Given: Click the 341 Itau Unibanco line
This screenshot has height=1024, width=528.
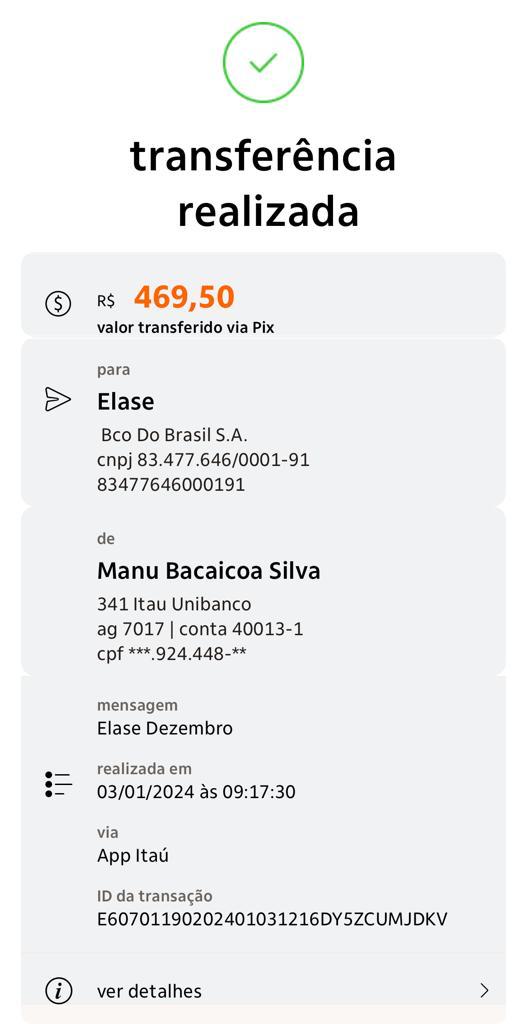Looking at the screenshot, I should [x=174, y=604].
